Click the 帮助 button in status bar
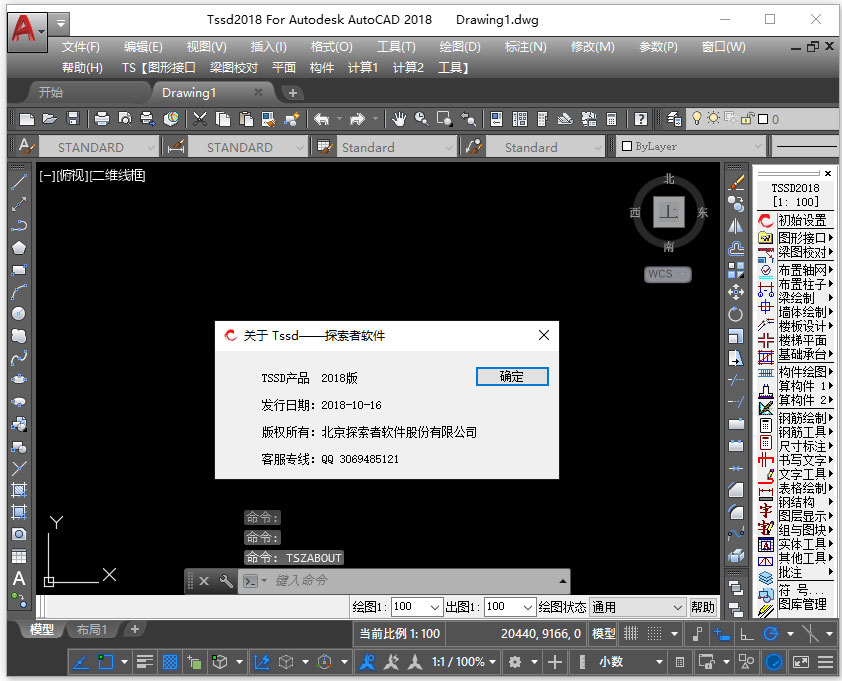The height and width of the screenshot is (681, 842). tap(702, 607)
